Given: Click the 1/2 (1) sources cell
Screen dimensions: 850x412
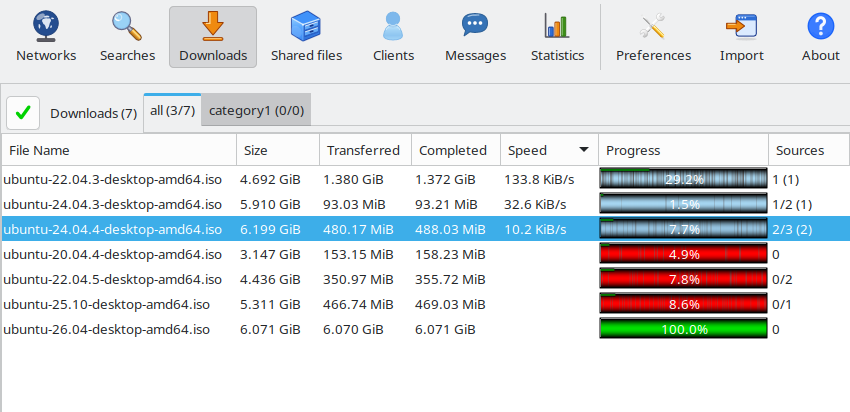Looking at the screenshot, I should pos(792,204).
